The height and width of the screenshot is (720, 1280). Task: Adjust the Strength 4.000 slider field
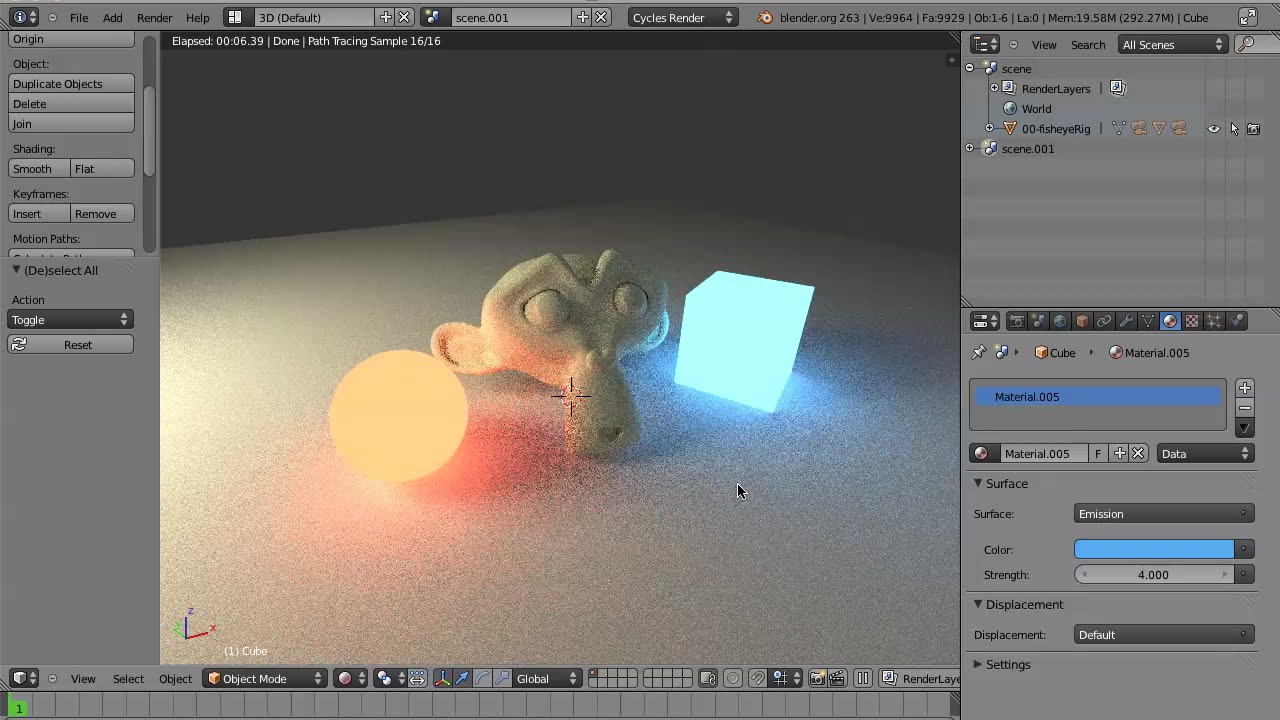[1154, 575]
